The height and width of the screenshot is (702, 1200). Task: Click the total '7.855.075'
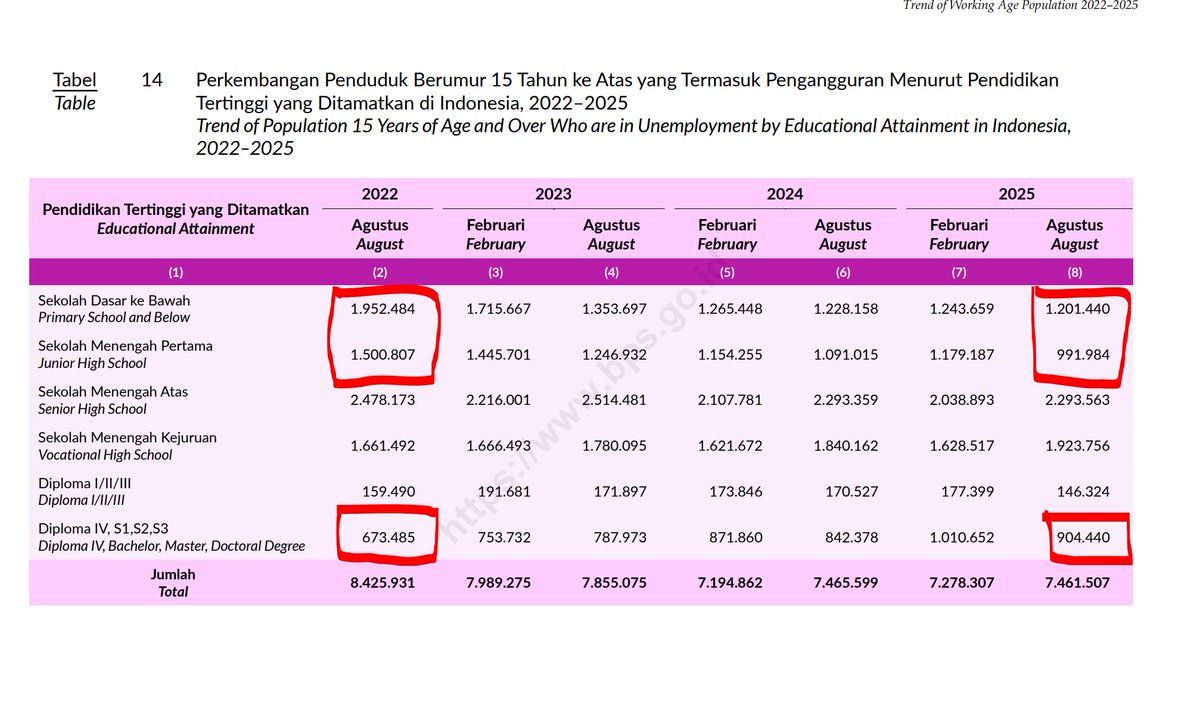[614, 582]
